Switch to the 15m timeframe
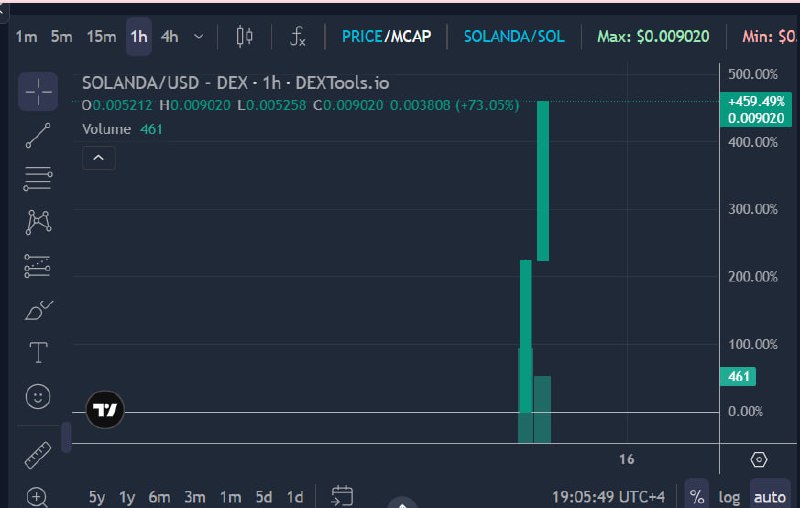Image resolution: width=800 pixels, height=508 pixels. (x=101, y=37)
